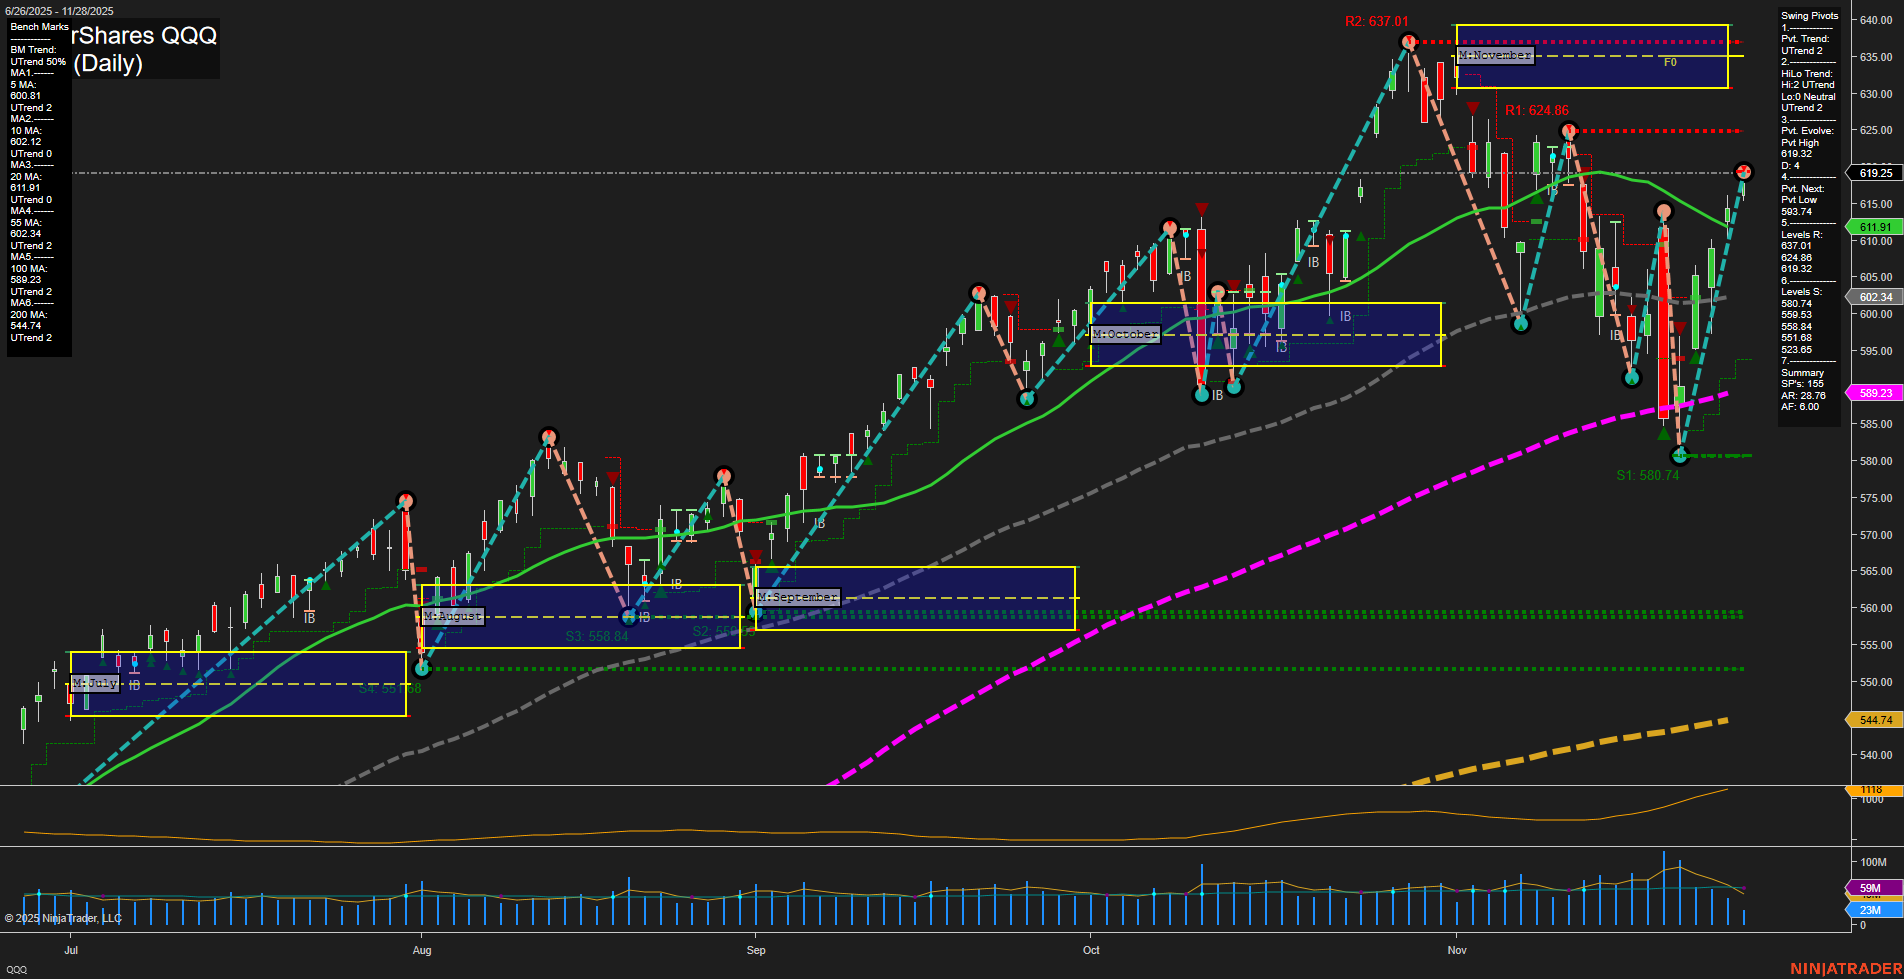Select the gray 602.34 price marker on axis
Screen dimensions: 1904x979
click(x=1874, y=297)
